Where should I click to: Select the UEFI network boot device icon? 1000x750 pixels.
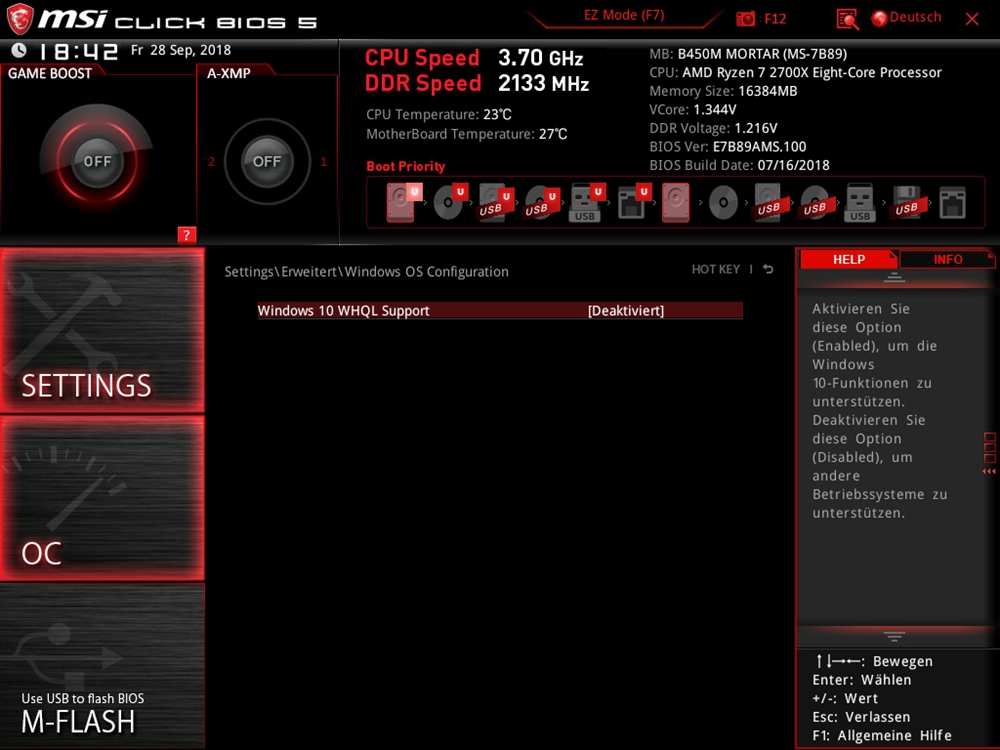pyautogui.click(x=634, y=202)
